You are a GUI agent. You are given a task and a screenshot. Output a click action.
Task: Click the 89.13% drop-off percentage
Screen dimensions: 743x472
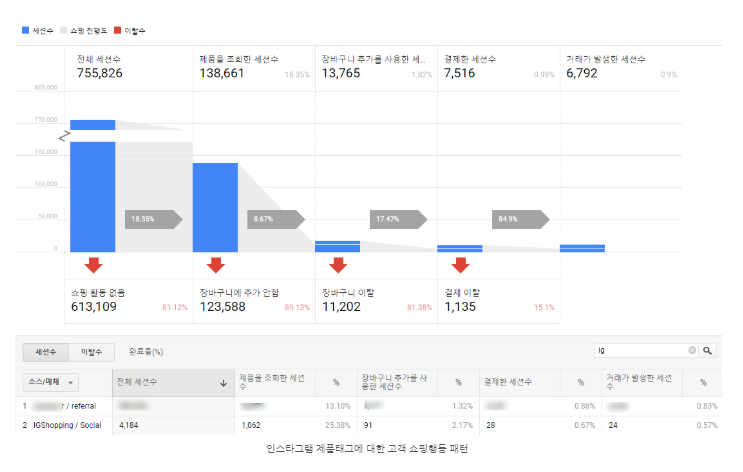pyautogui.click(x=297, y=308)
